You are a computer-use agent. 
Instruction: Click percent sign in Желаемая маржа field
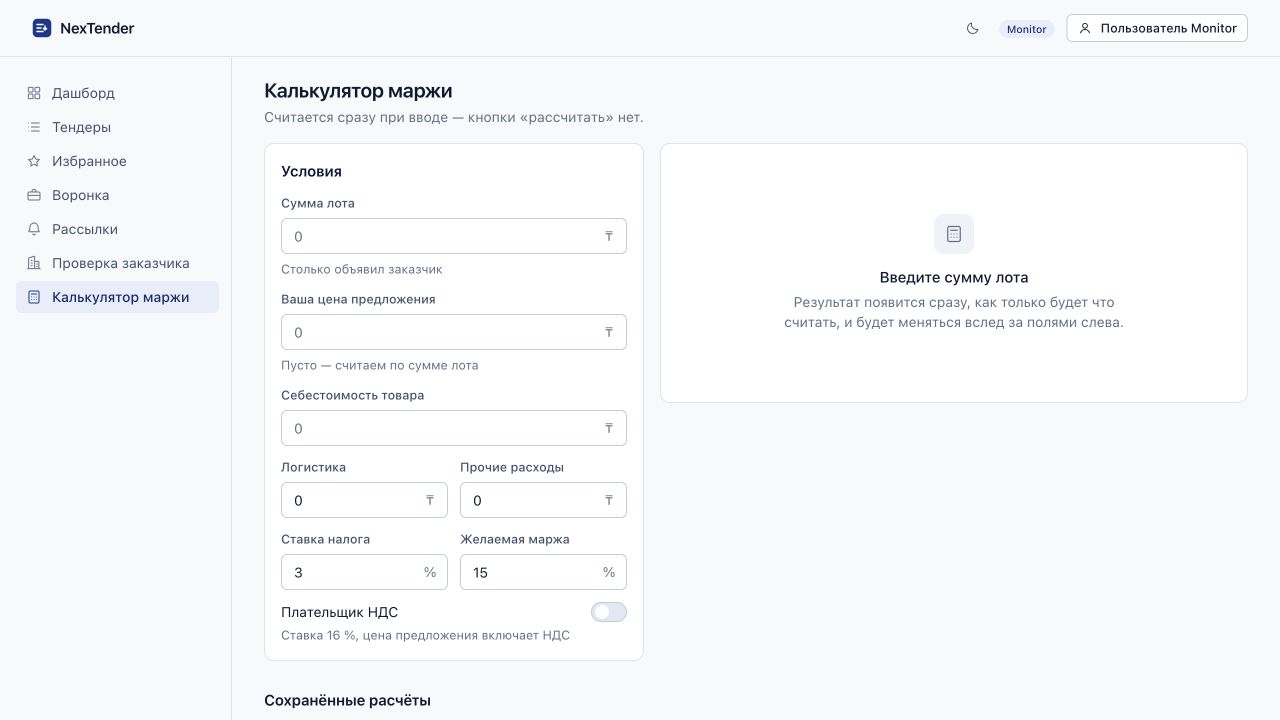click(609, 572)
